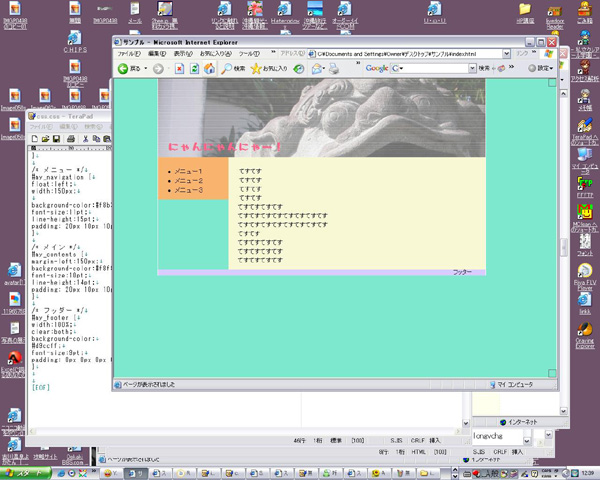Image resolution: width=600 pixels, height=480 pixels.
Task: Click the Home icon in IE toolbar
Action: [209, 69]
